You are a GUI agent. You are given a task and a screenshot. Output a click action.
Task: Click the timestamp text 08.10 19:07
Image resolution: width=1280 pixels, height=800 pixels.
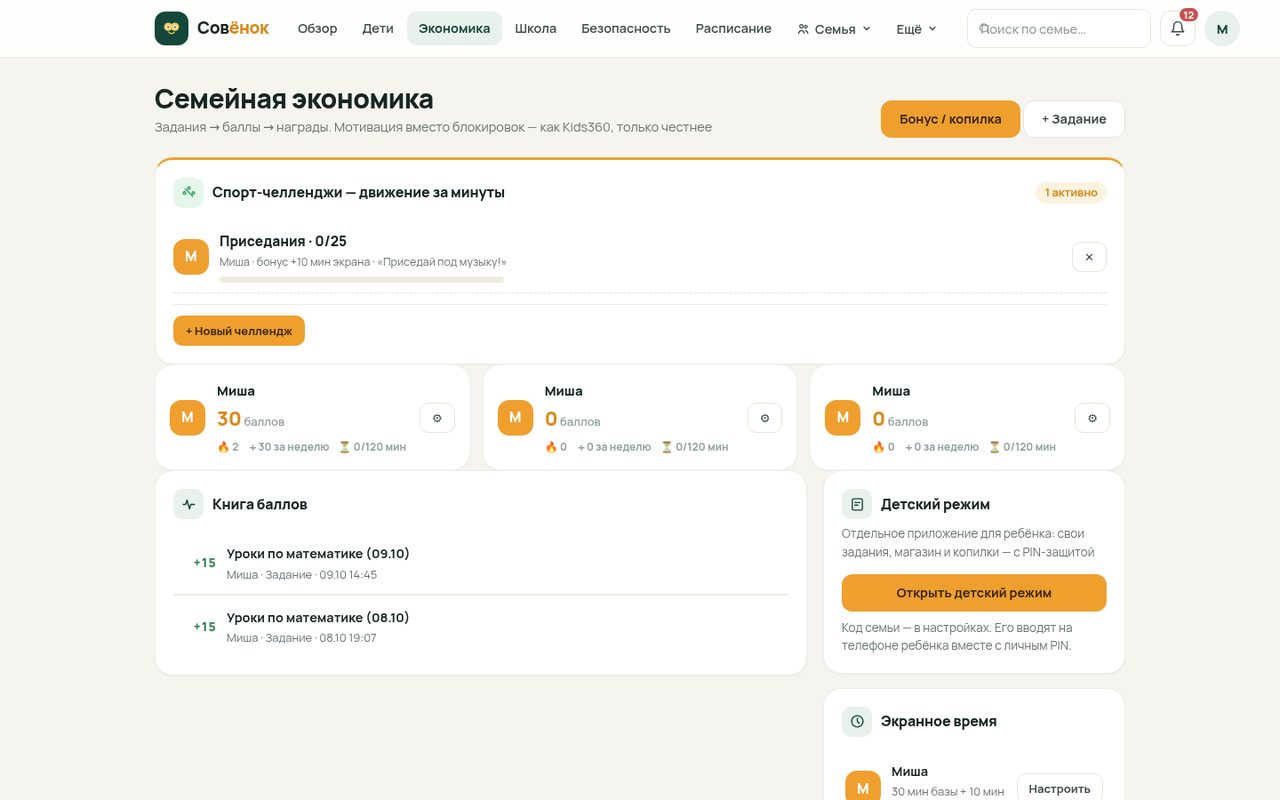348,638
